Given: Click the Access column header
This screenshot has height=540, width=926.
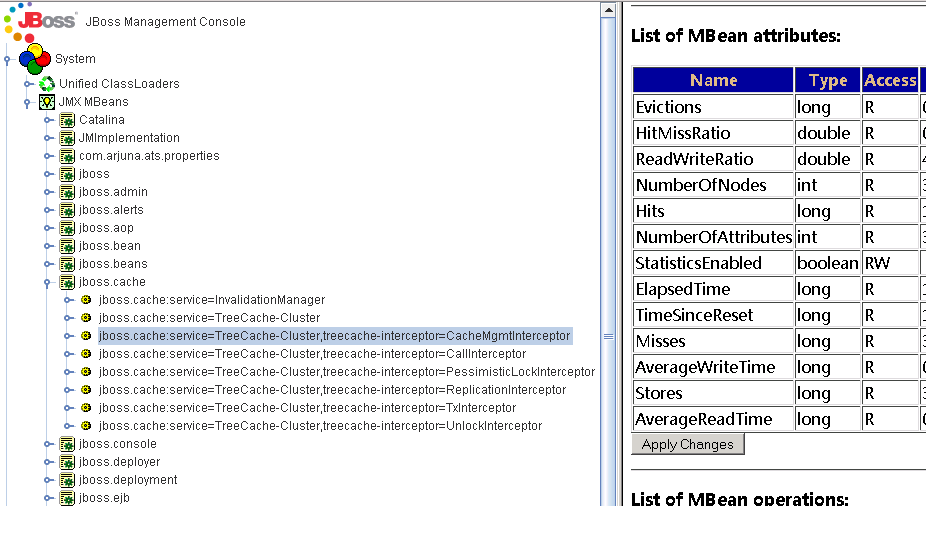Looking at the screenshot, I should point(890,80).
